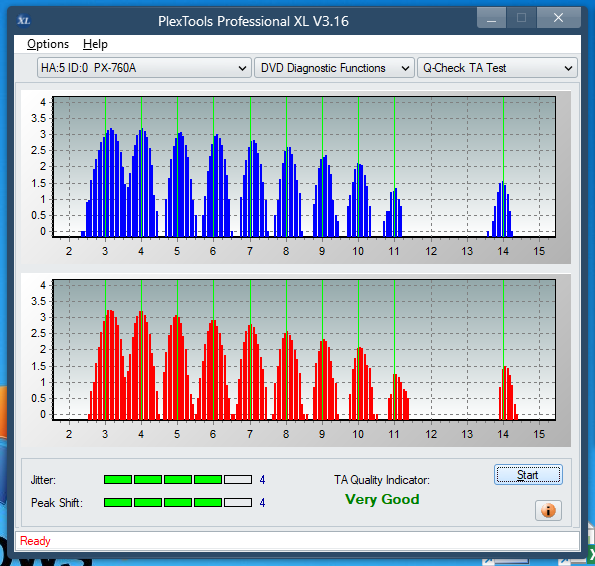Open the Options menu
Image resolution: width=595 pixels, height=566 pixels.
48,44
